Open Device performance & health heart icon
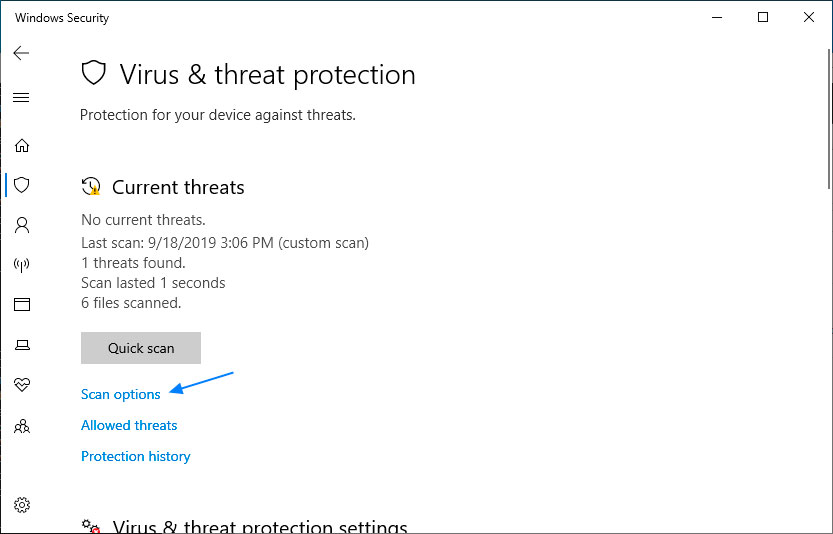The height and width of the screenshot is (534, 833). pos(21,385)
